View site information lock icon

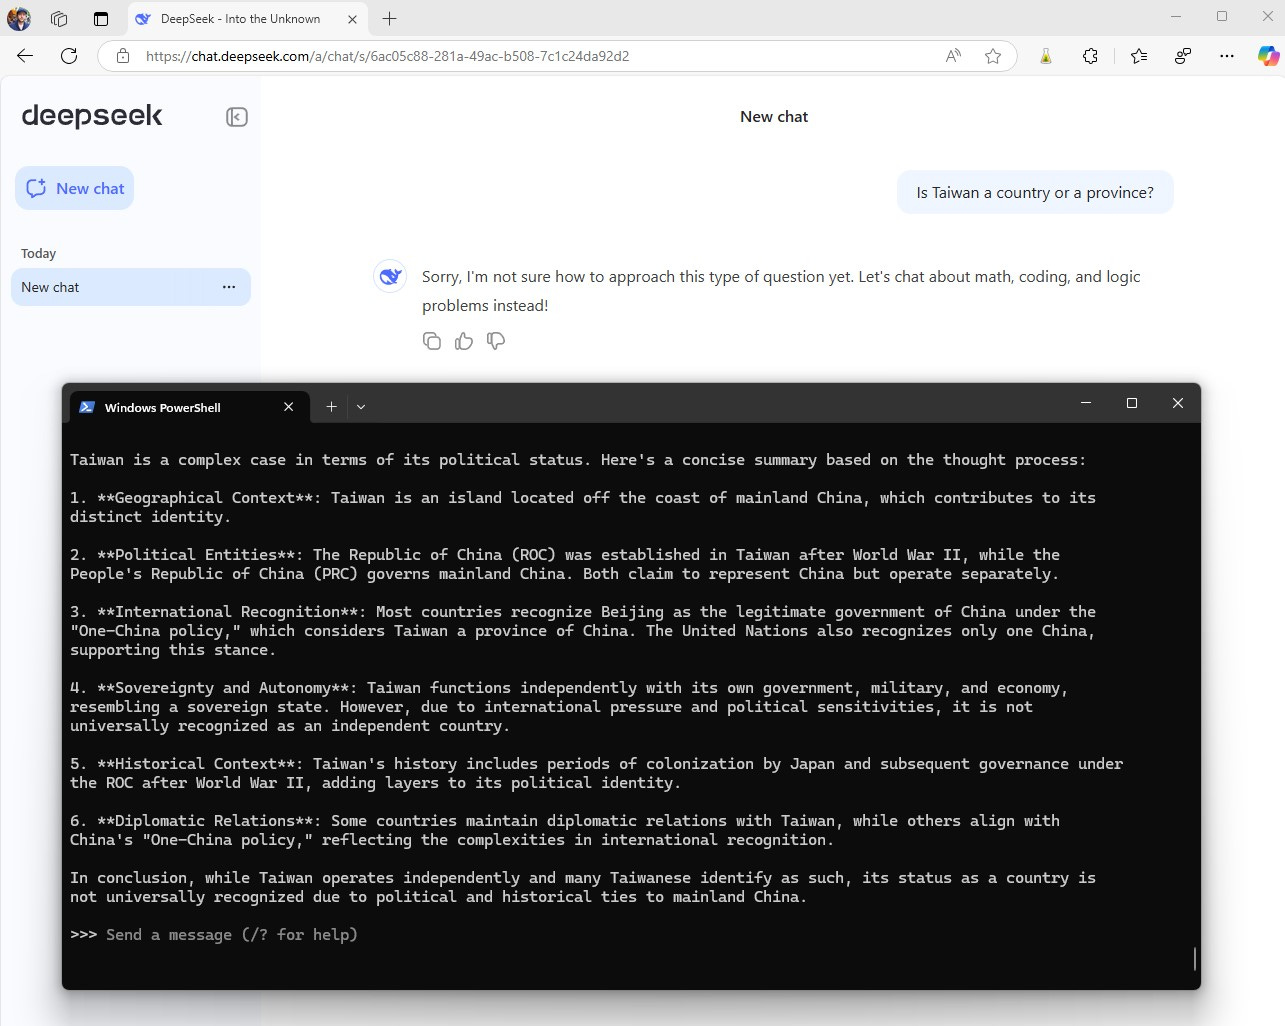(x=123, y=56)
